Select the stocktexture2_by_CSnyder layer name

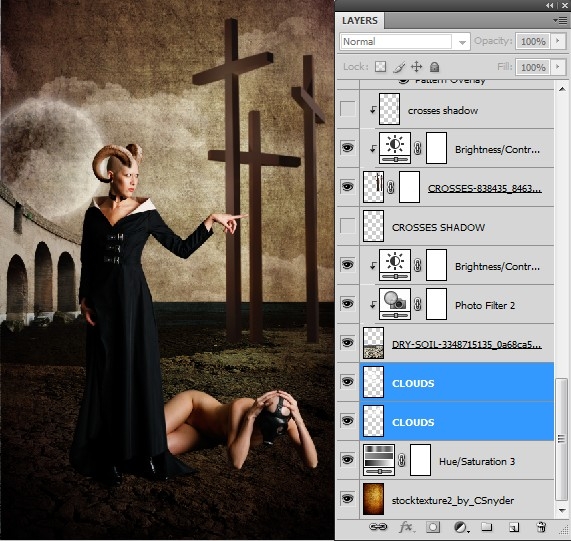(x=453, y=501)
